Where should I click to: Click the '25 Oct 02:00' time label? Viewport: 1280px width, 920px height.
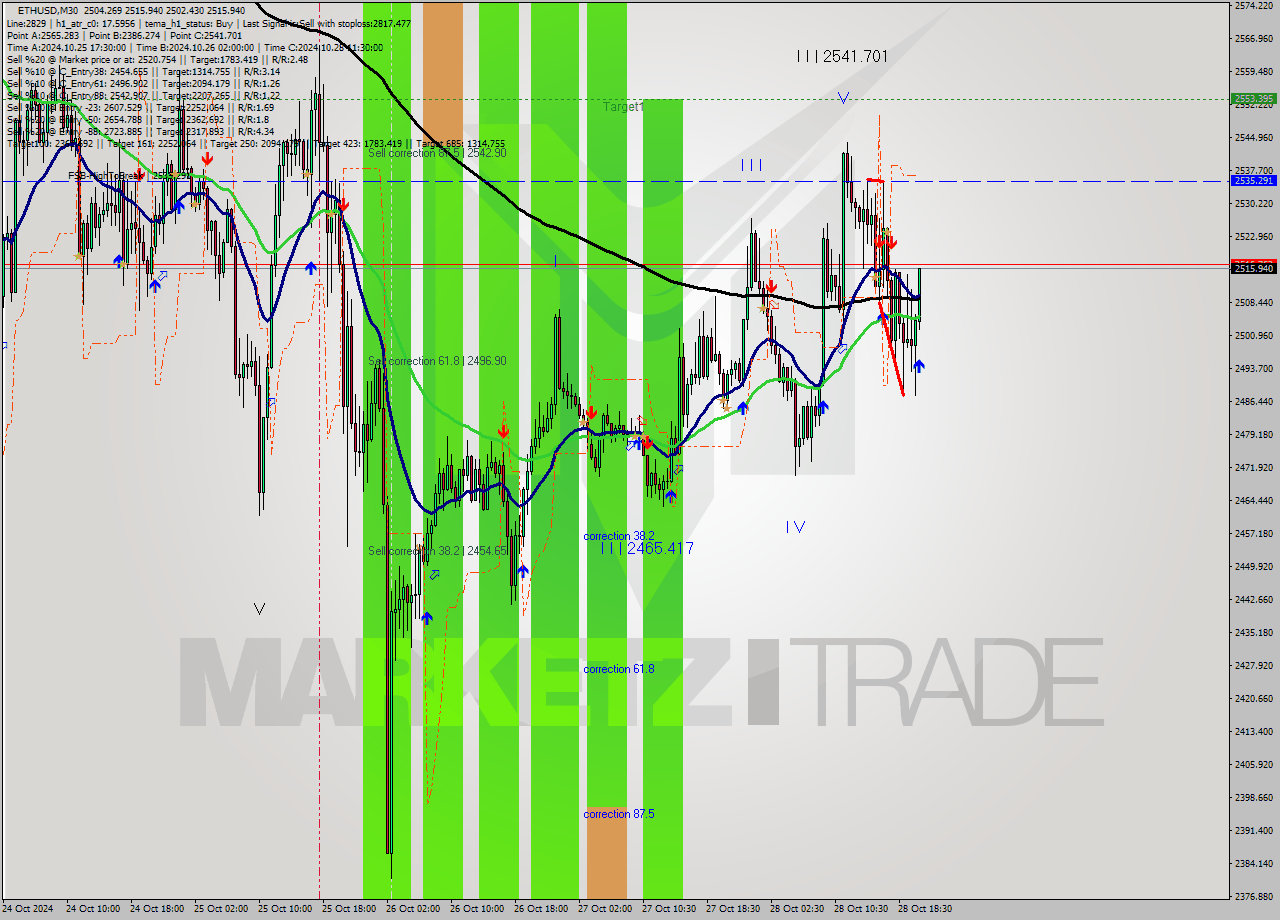[x=221, y=909]
